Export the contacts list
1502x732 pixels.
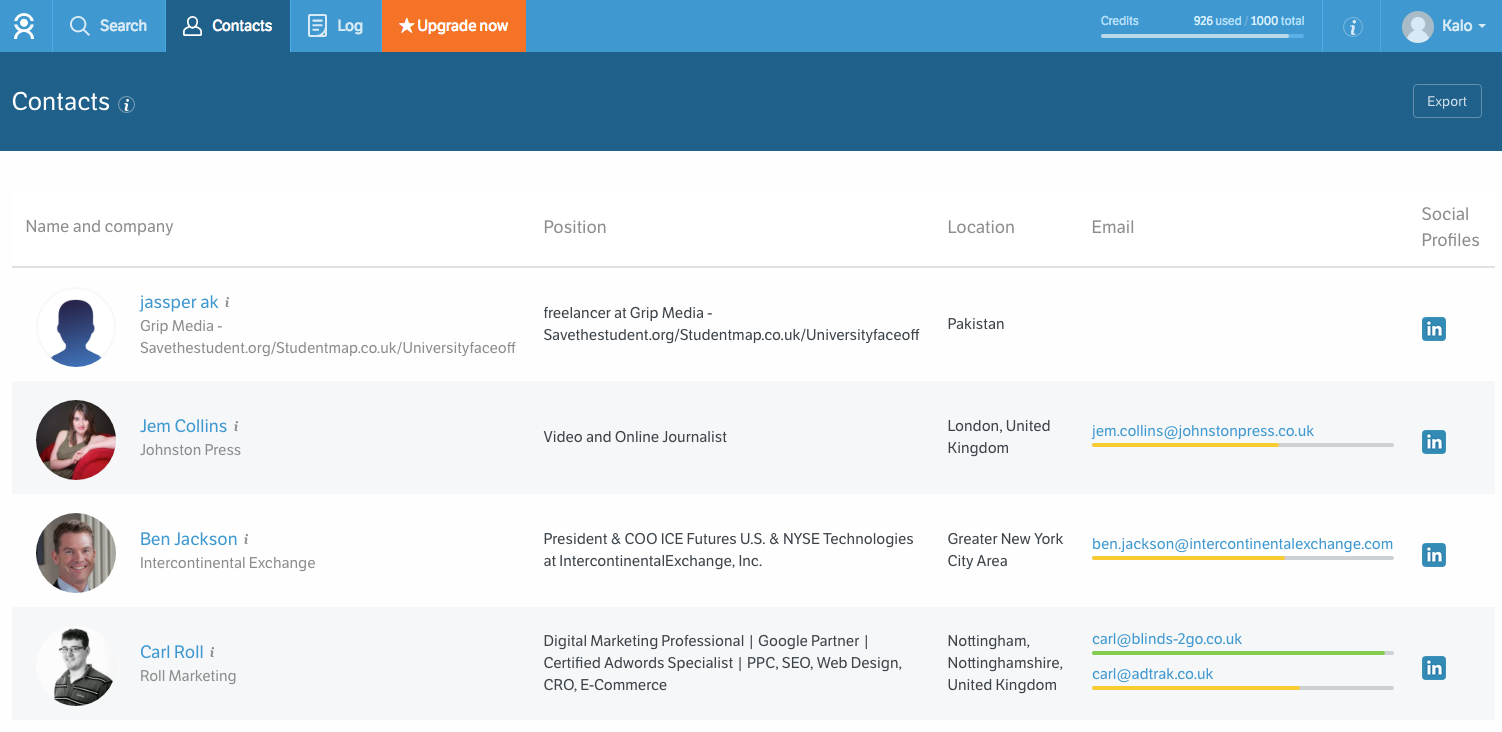[1447, 101]
